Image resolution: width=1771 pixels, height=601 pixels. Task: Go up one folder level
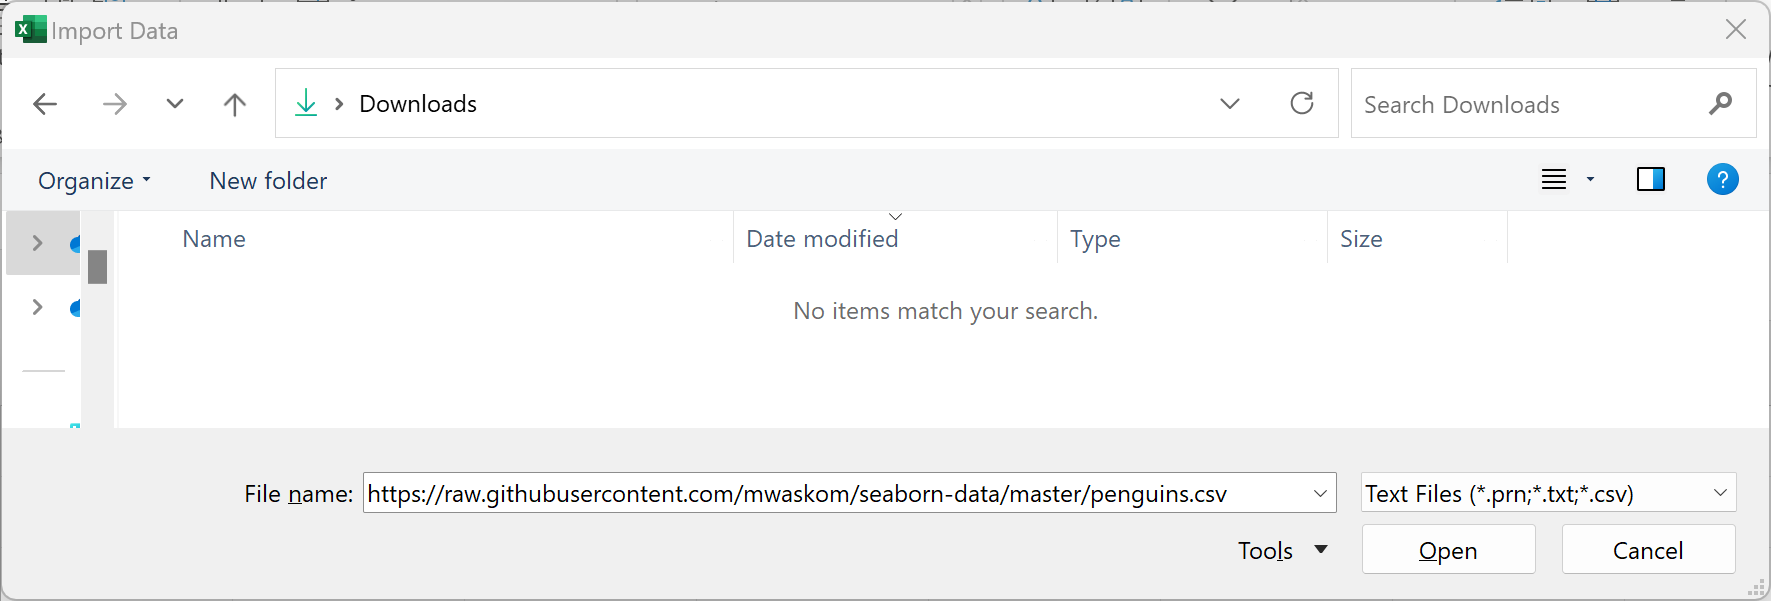[235, 104]
